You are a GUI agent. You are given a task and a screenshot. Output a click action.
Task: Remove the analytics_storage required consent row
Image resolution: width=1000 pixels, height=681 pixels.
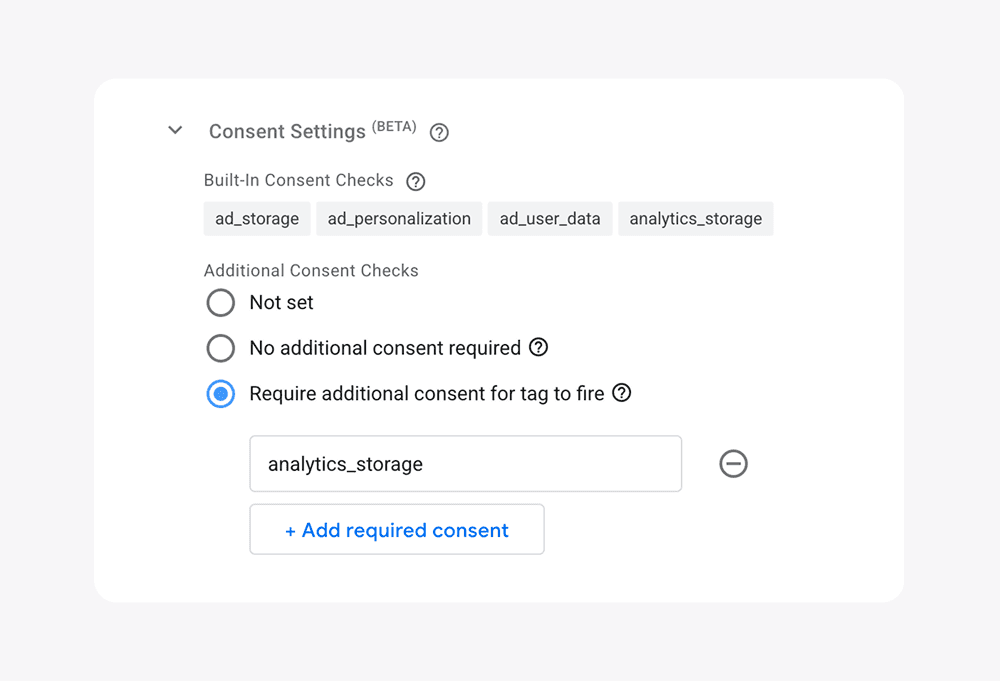(x=733, y=463)
